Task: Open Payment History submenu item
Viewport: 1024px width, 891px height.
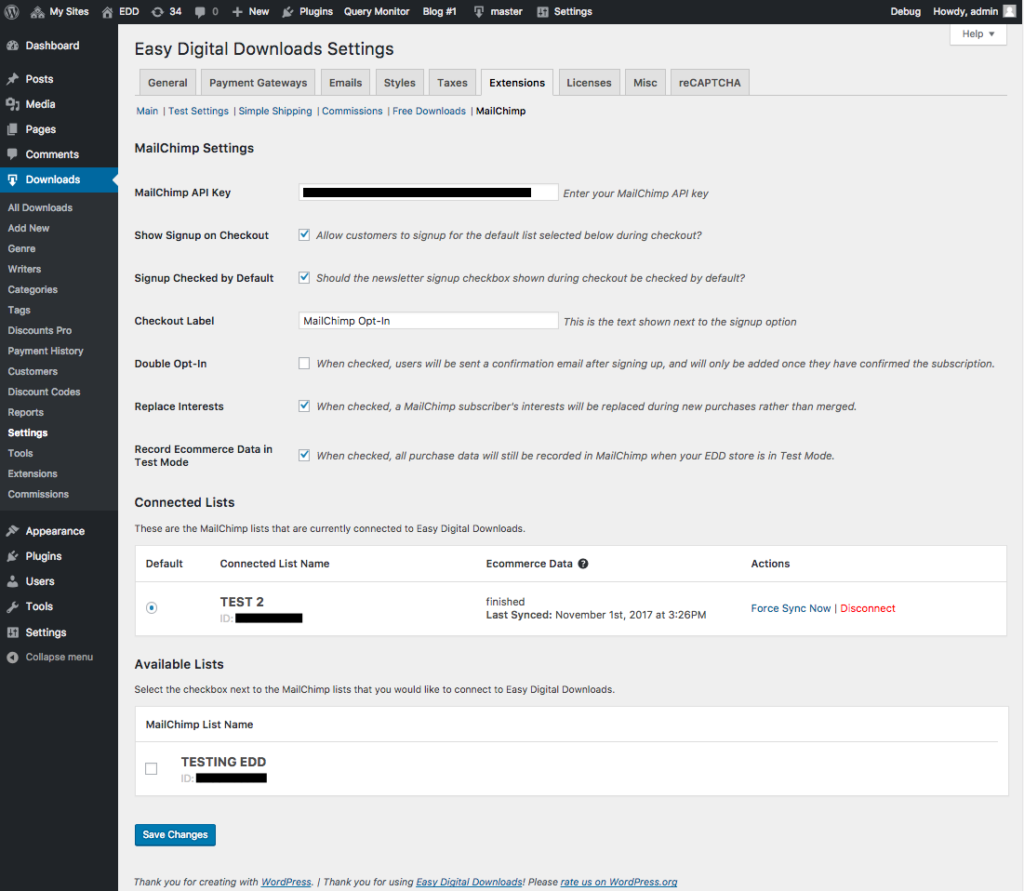Action: pos(46,351)
